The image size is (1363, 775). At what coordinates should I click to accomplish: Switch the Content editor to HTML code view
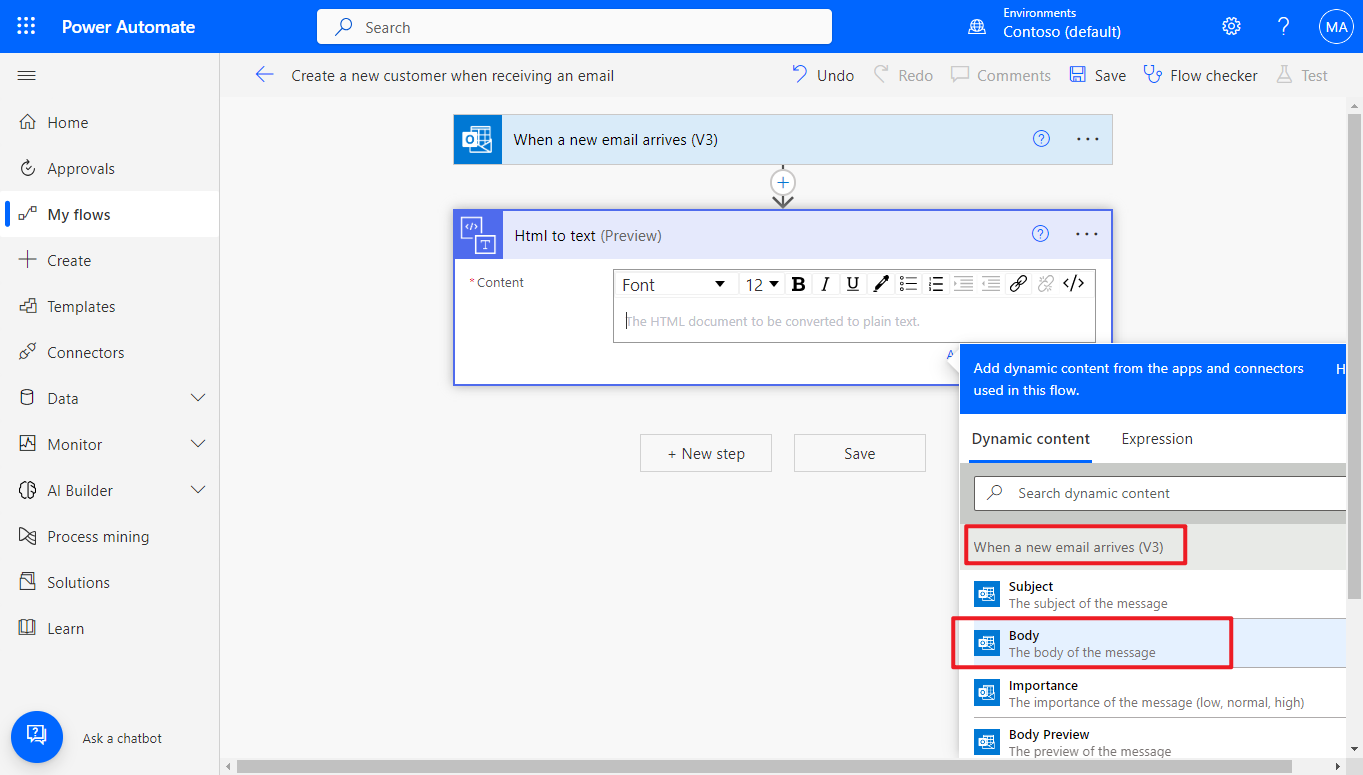pyautogui.click(x=1073, y=284)
